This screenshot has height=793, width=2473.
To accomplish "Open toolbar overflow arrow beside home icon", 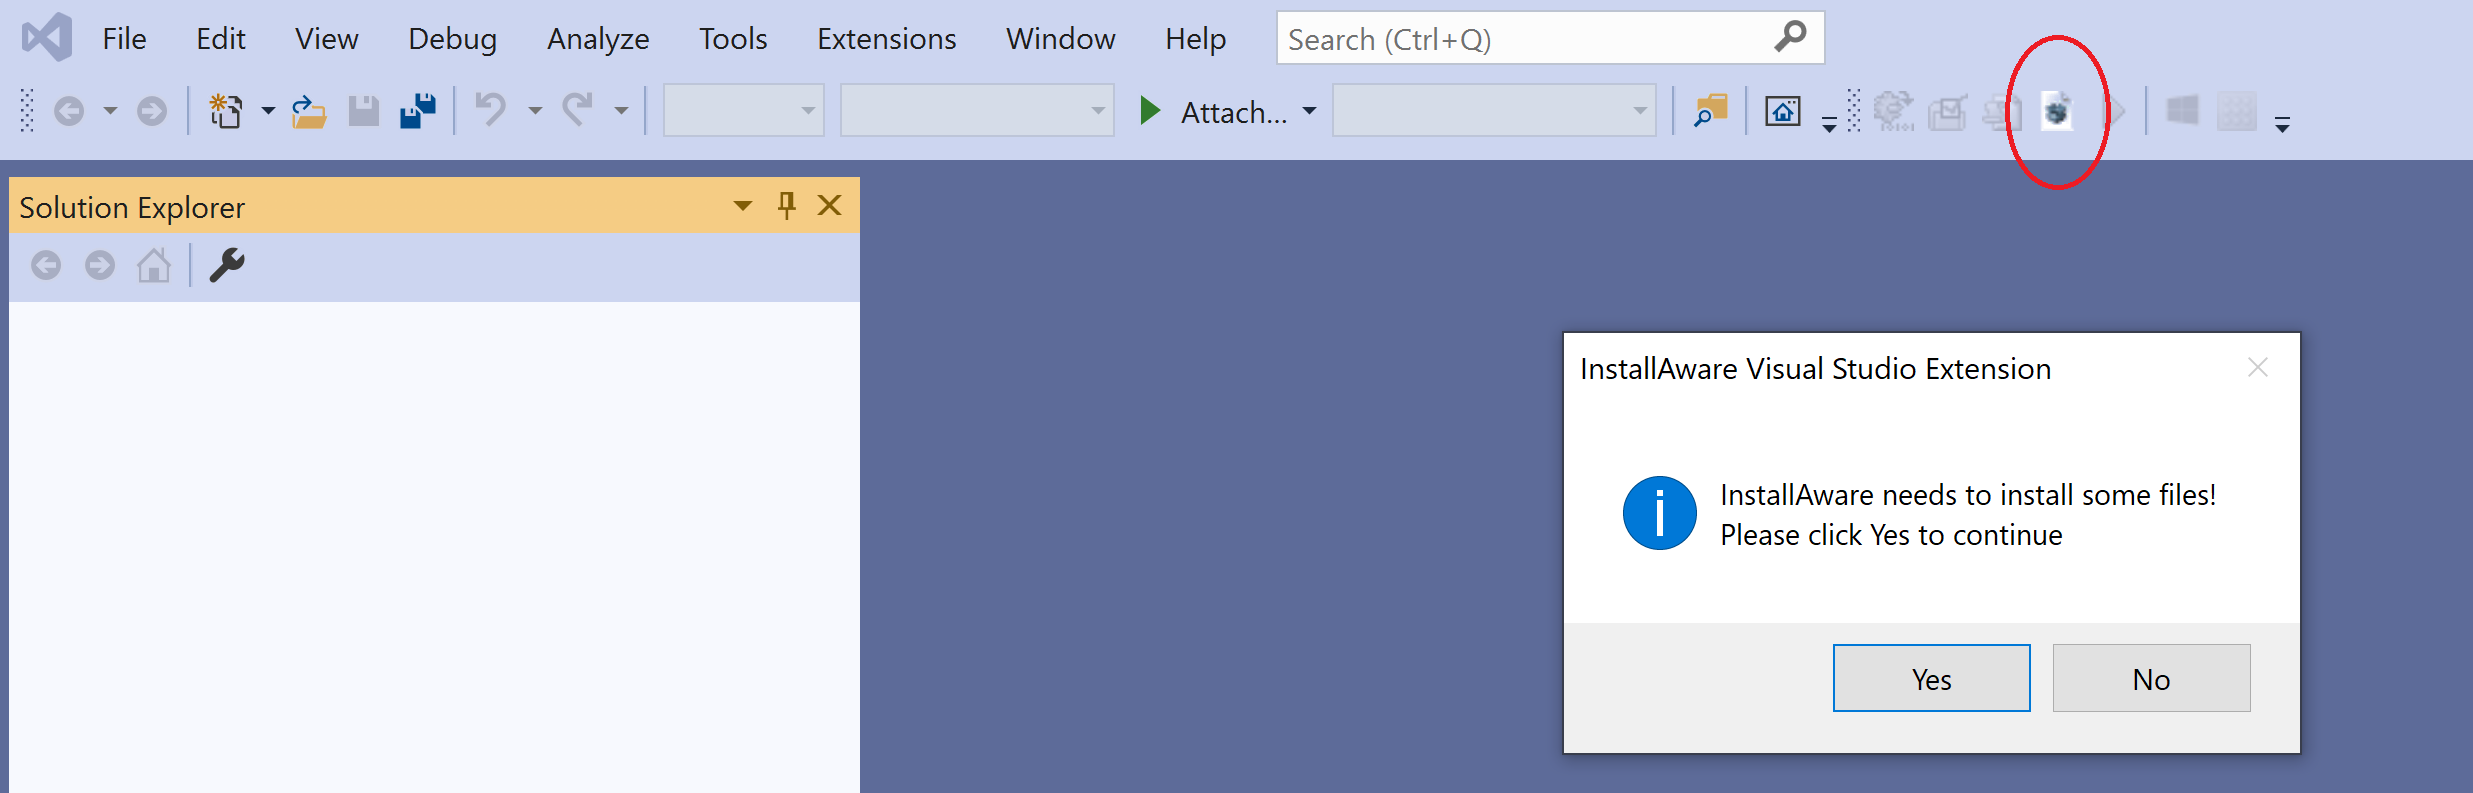I will [x=1829, y=124].
